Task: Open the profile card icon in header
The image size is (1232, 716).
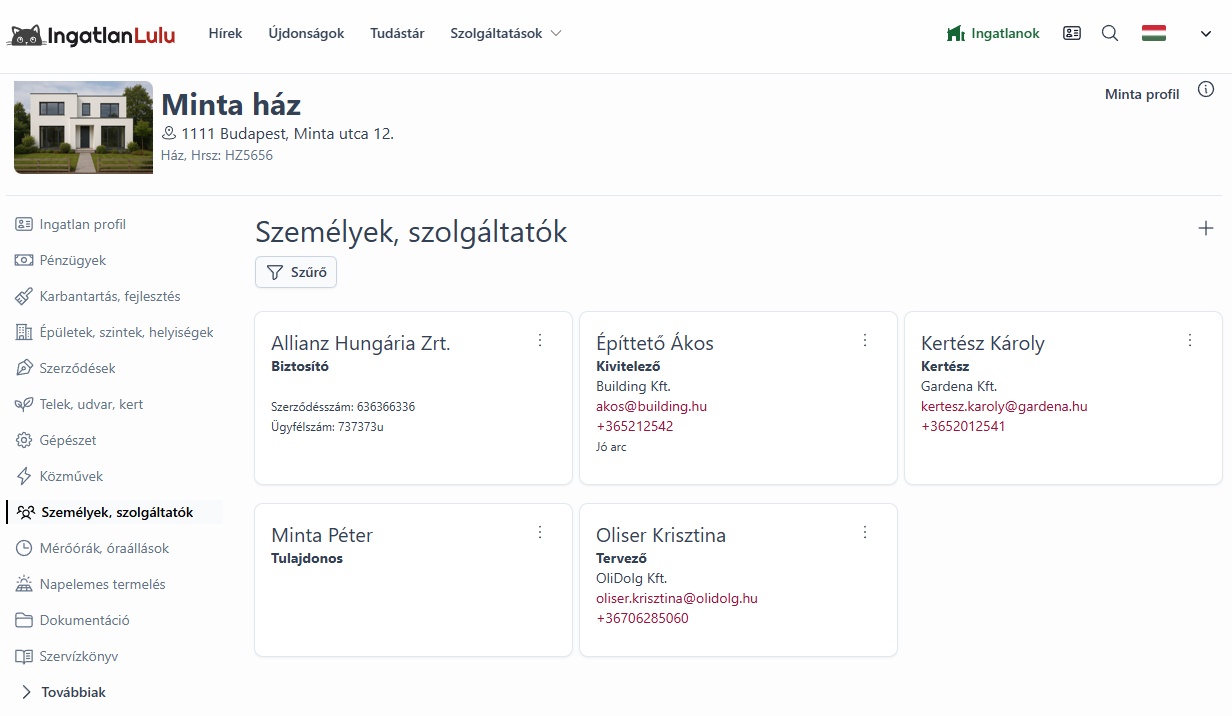Action: pyautogui.click(x=1072, y=33)
